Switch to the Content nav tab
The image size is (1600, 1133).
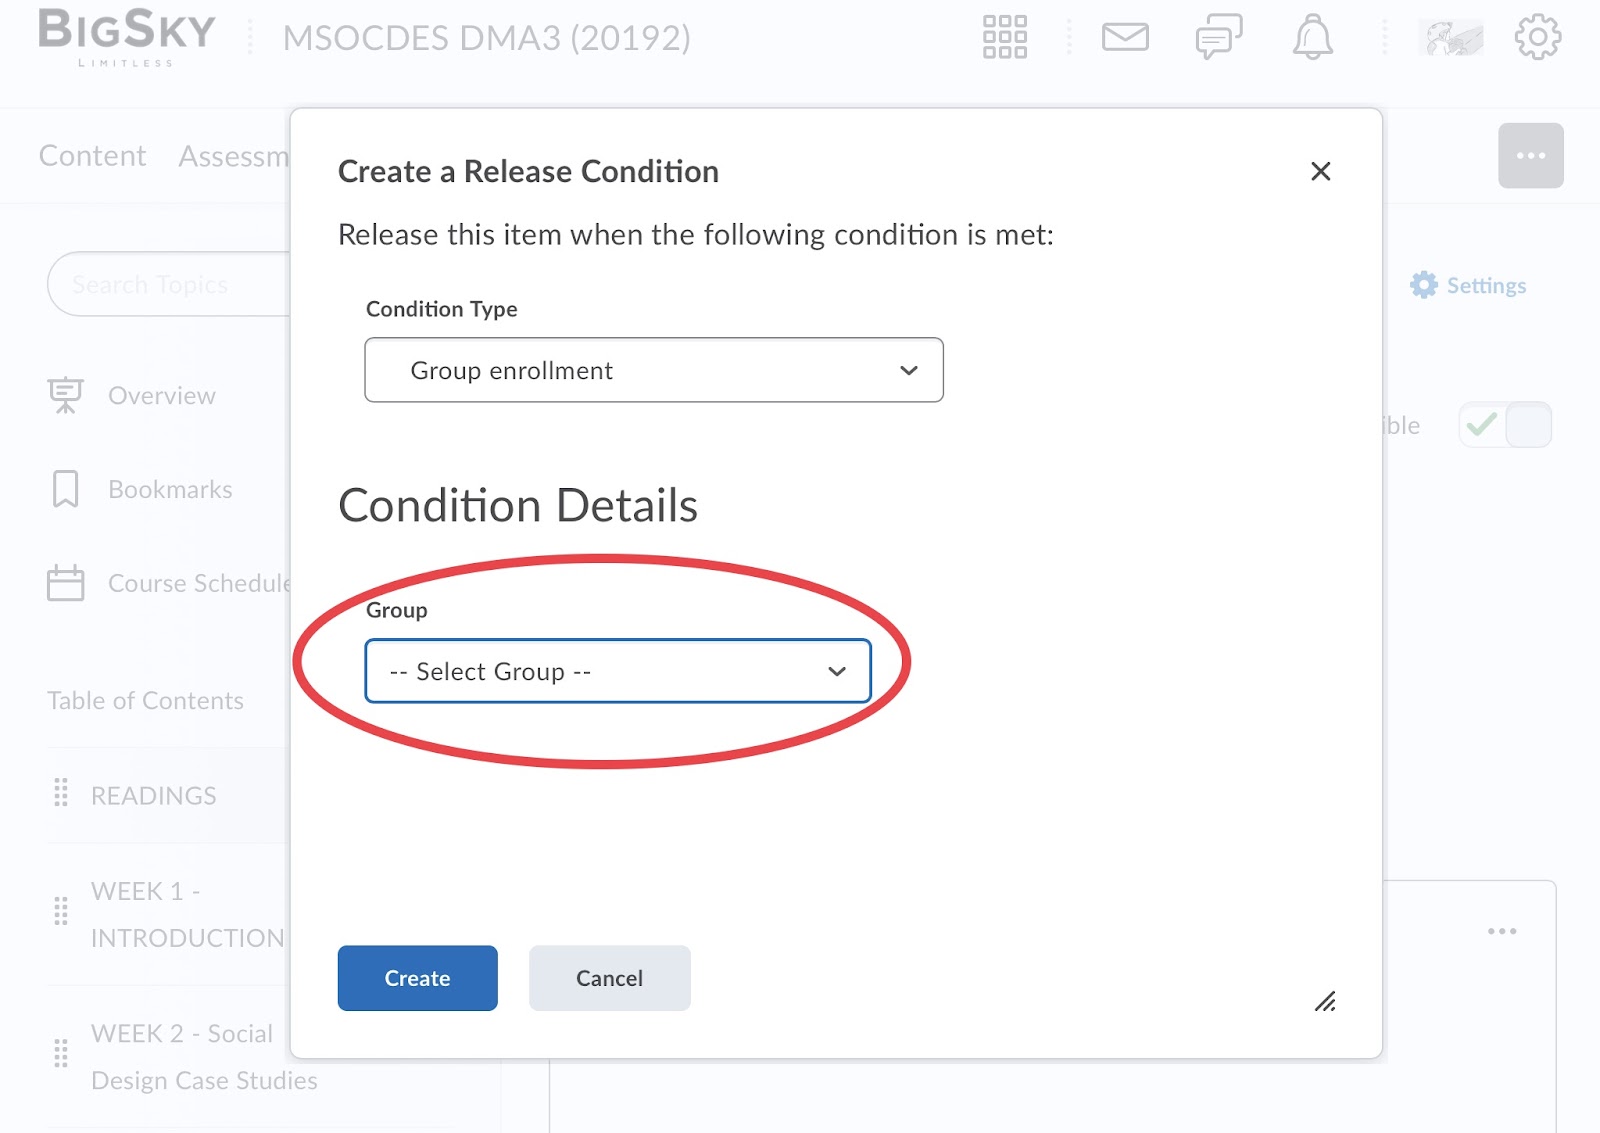[x=92, y=156]
